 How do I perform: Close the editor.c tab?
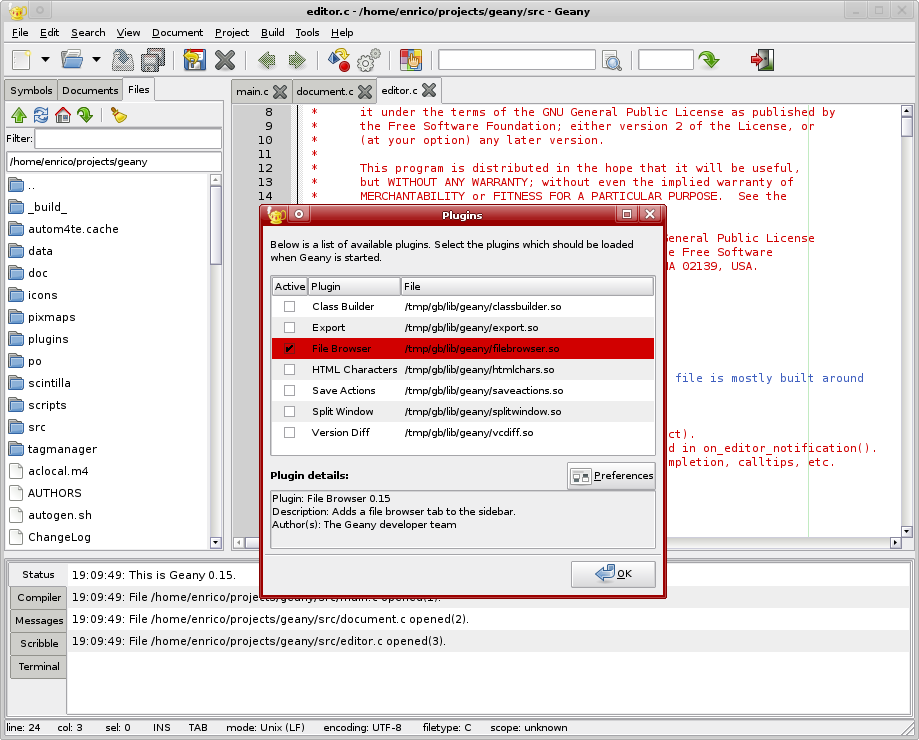point(429,90)
